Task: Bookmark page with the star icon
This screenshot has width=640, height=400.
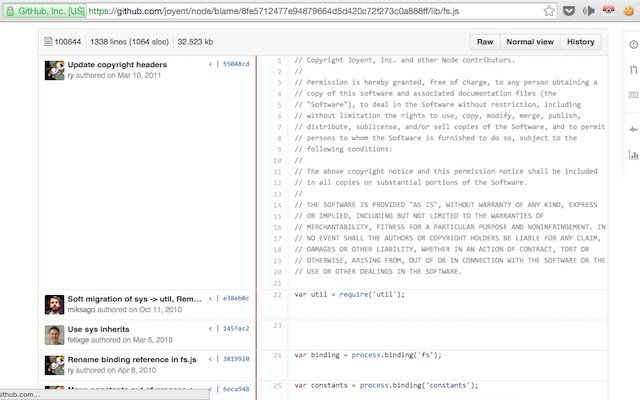Action: pyautogui.click(x=549, y=11)
